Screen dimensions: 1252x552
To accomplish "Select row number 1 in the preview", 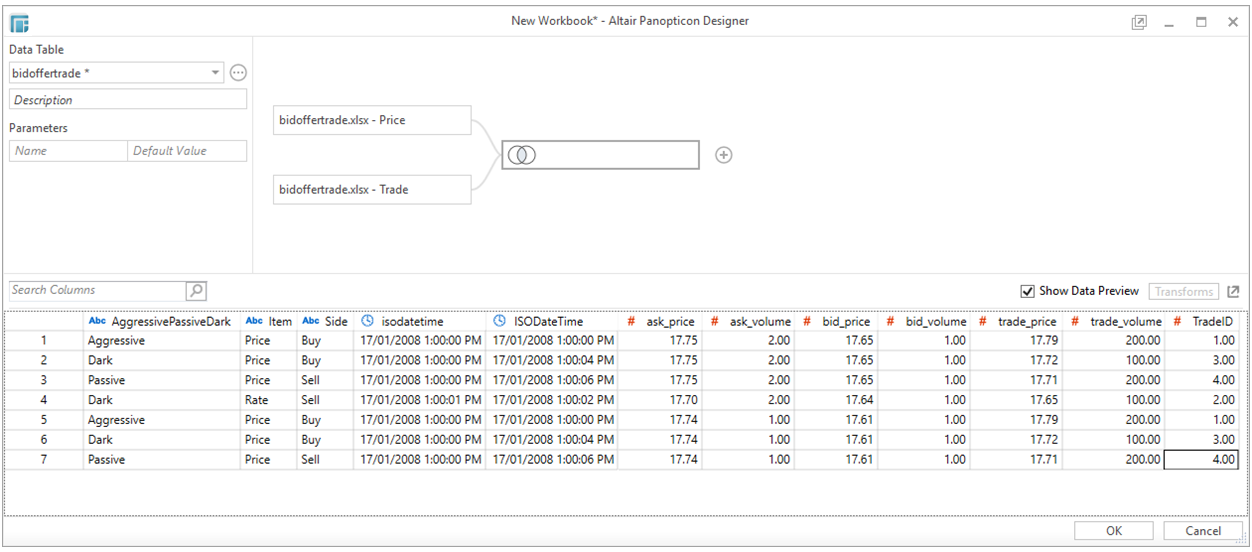I will click(44, 341).
